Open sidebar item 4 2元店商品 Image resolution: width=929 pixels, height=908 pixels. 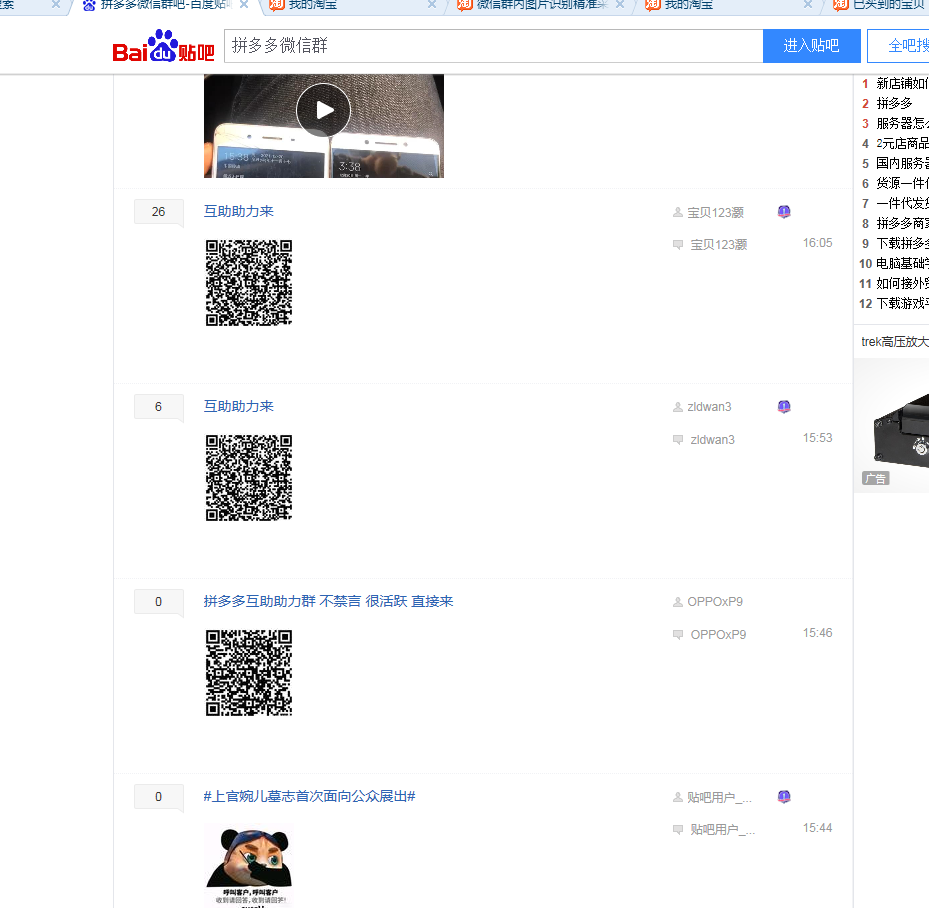[x=902, y=143]
